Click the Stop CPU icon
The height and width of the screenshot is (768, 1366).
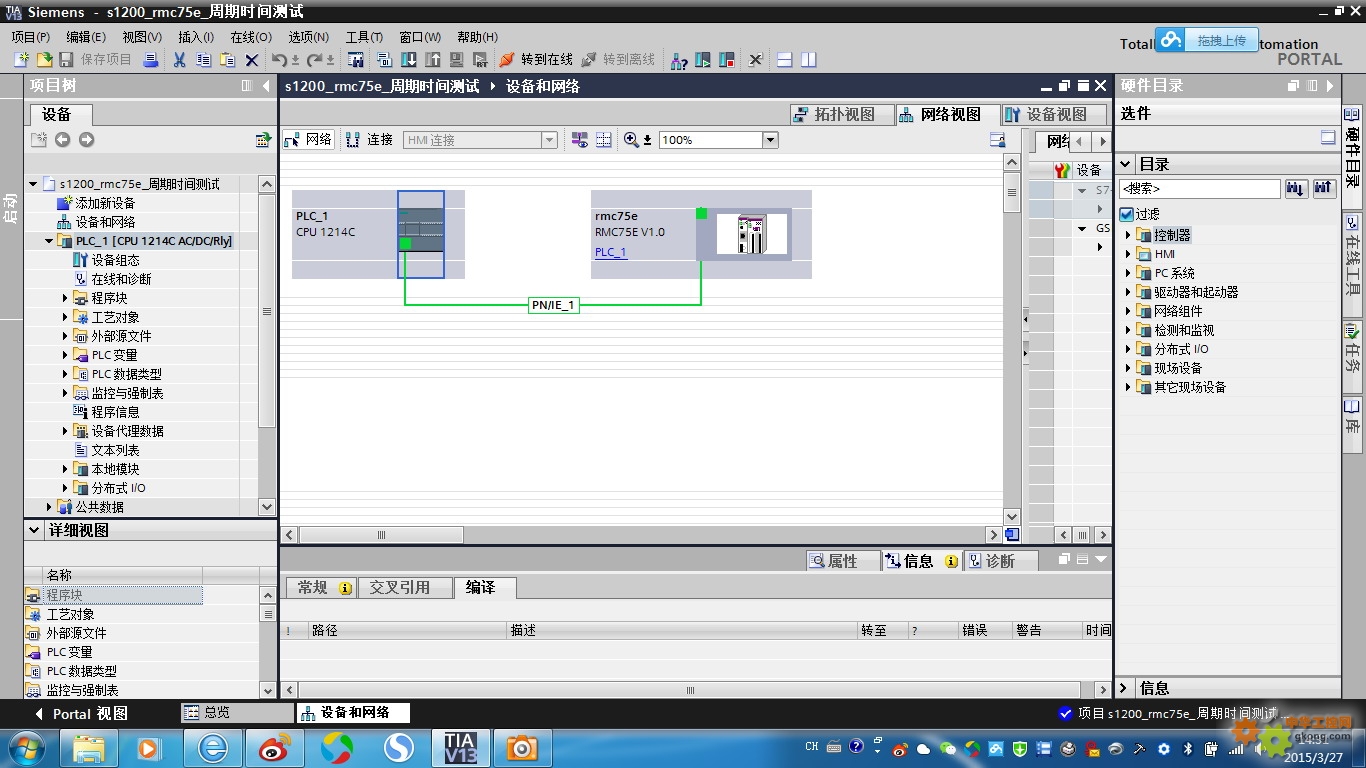727,60
